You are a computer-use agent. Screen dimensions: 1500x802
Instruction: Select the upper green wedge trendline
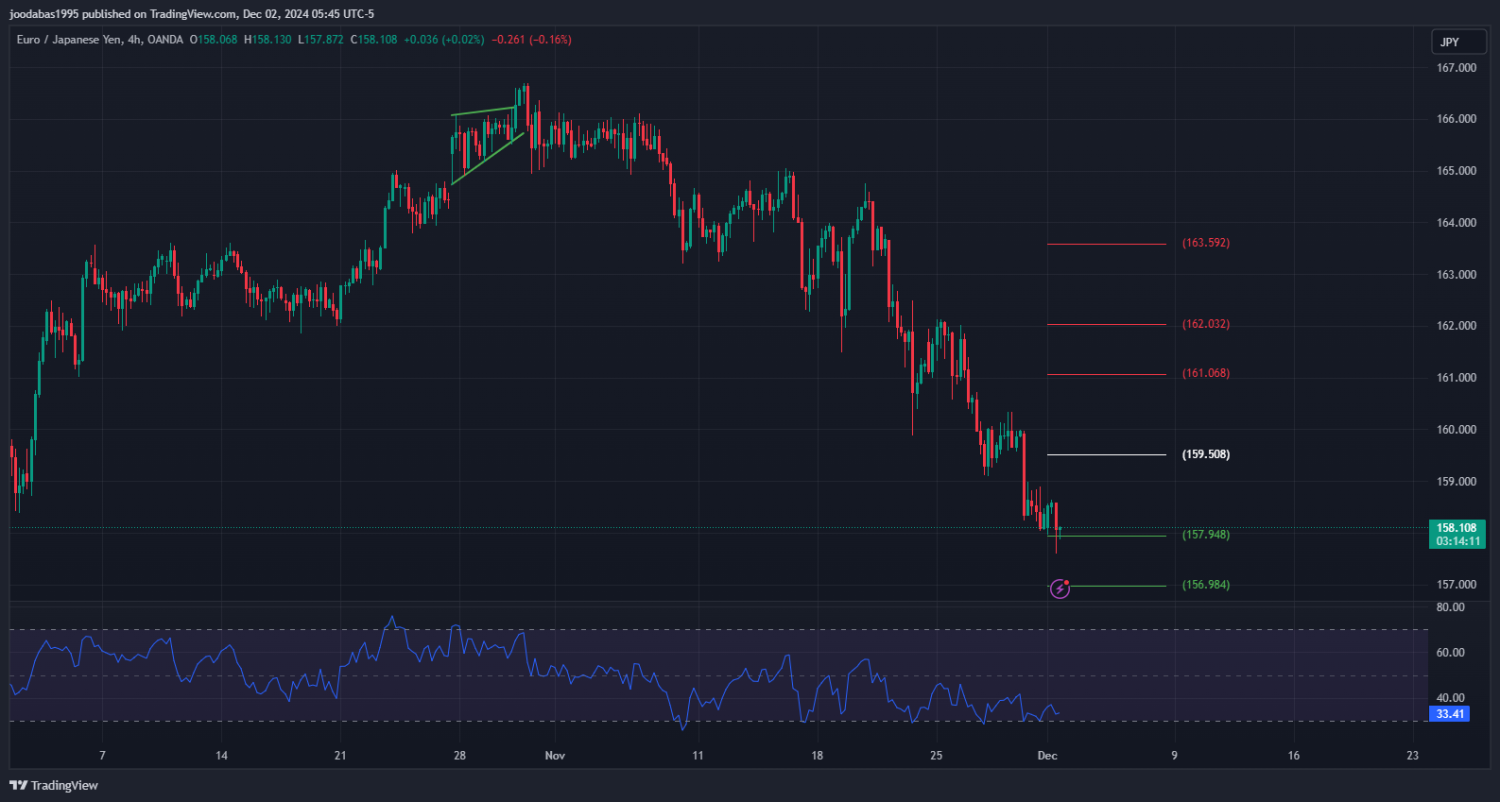coord(484,110)
